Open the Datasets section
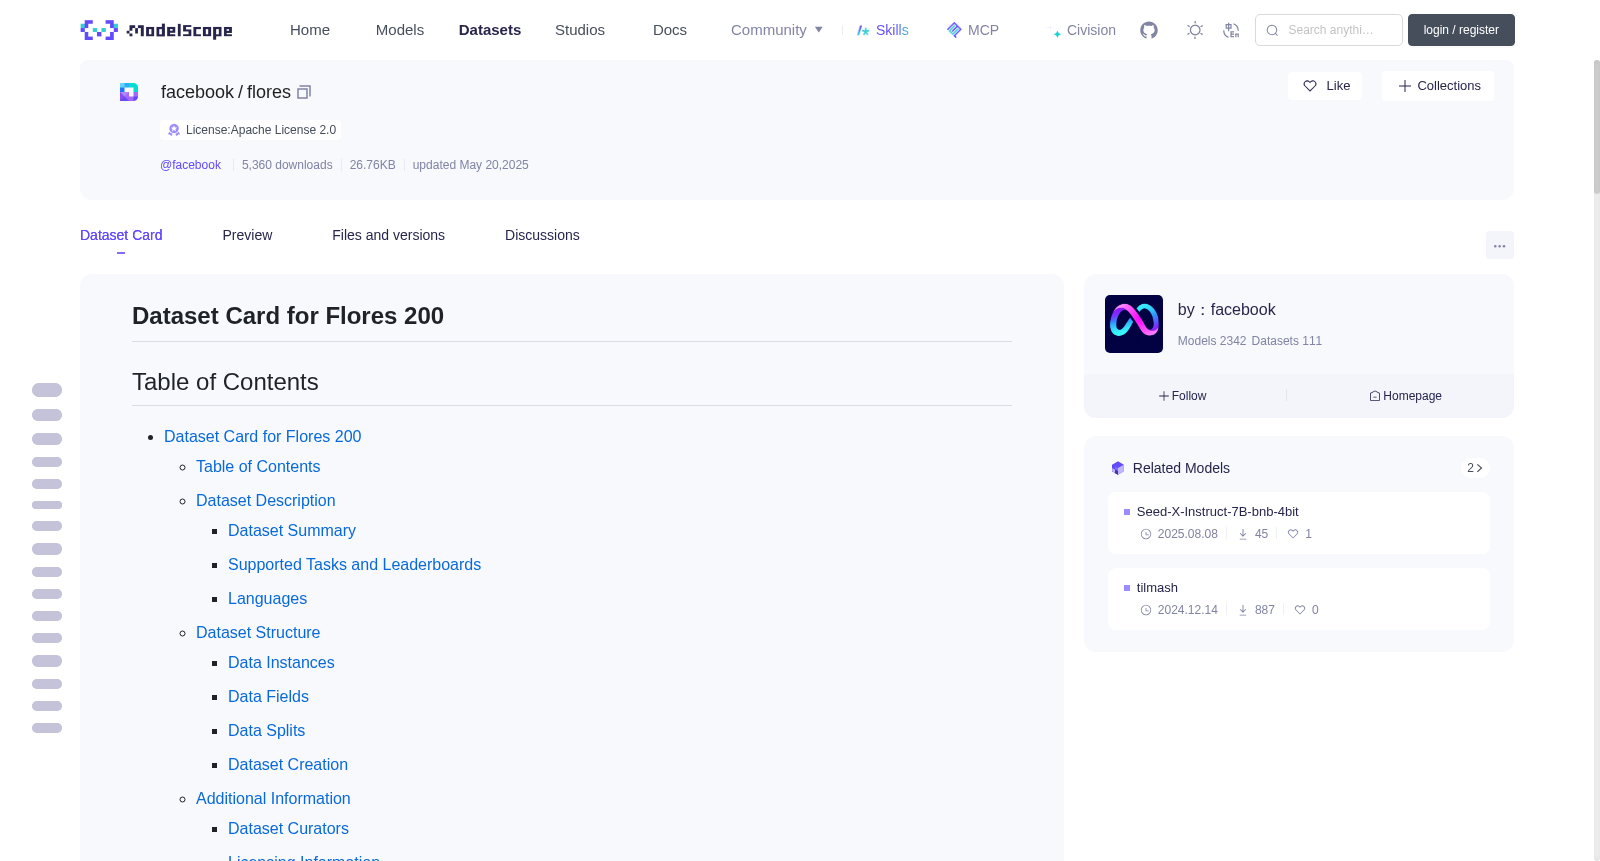 pos(490,30)
